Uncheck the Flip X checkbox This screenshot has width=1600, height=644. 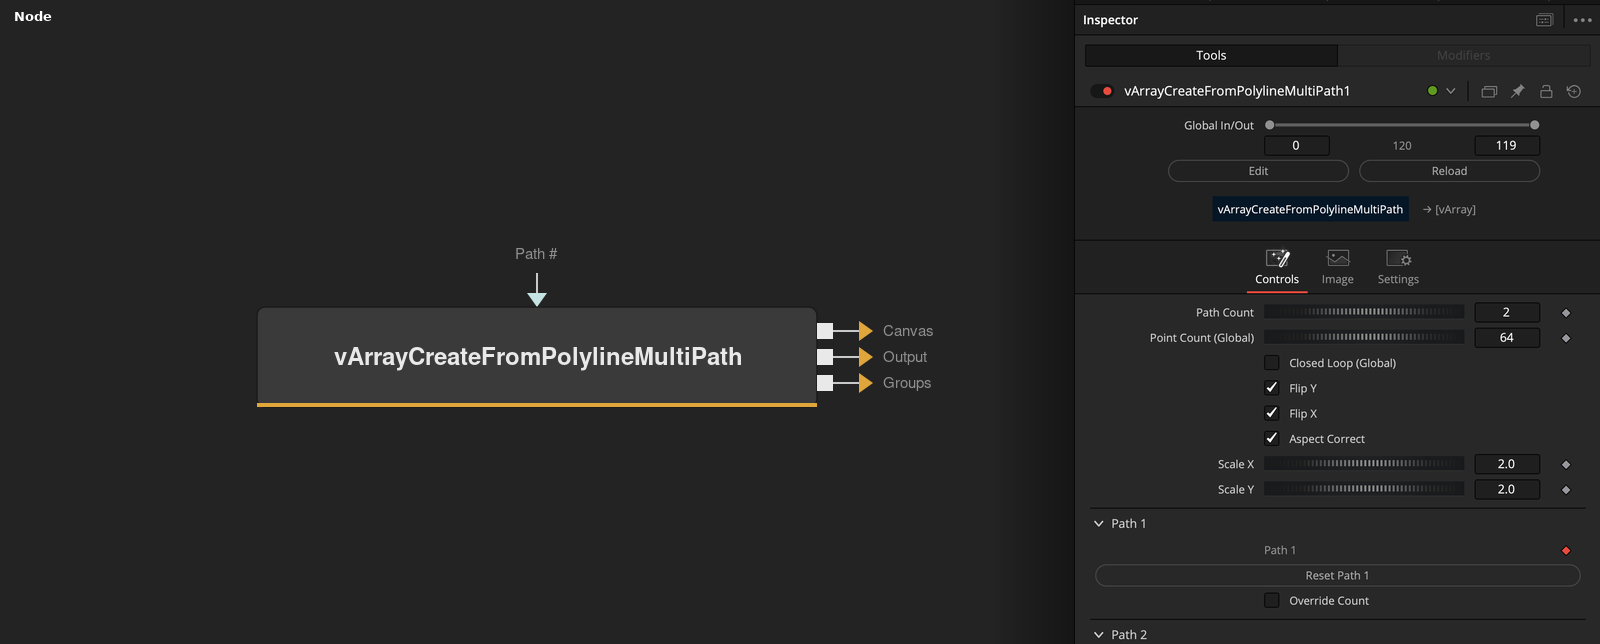pyautogui.click(x=1272, y=413)
